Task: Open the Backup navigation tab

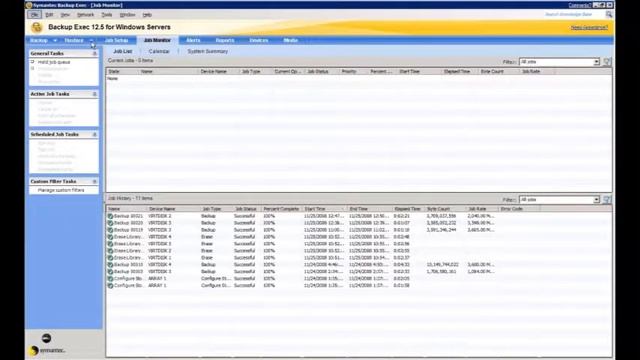Action: pos(39,40)
